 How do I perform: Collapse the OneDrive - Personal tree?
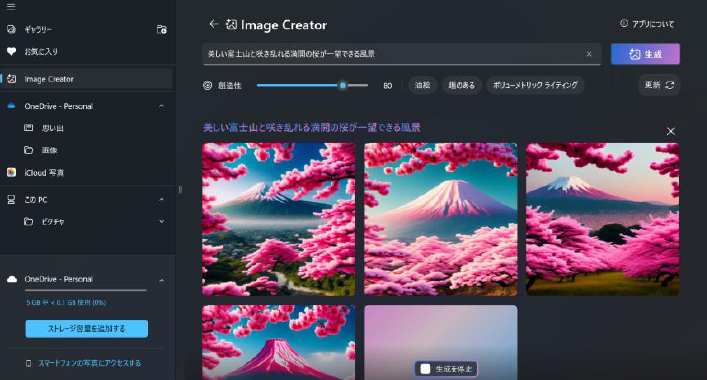click(161, 106)
